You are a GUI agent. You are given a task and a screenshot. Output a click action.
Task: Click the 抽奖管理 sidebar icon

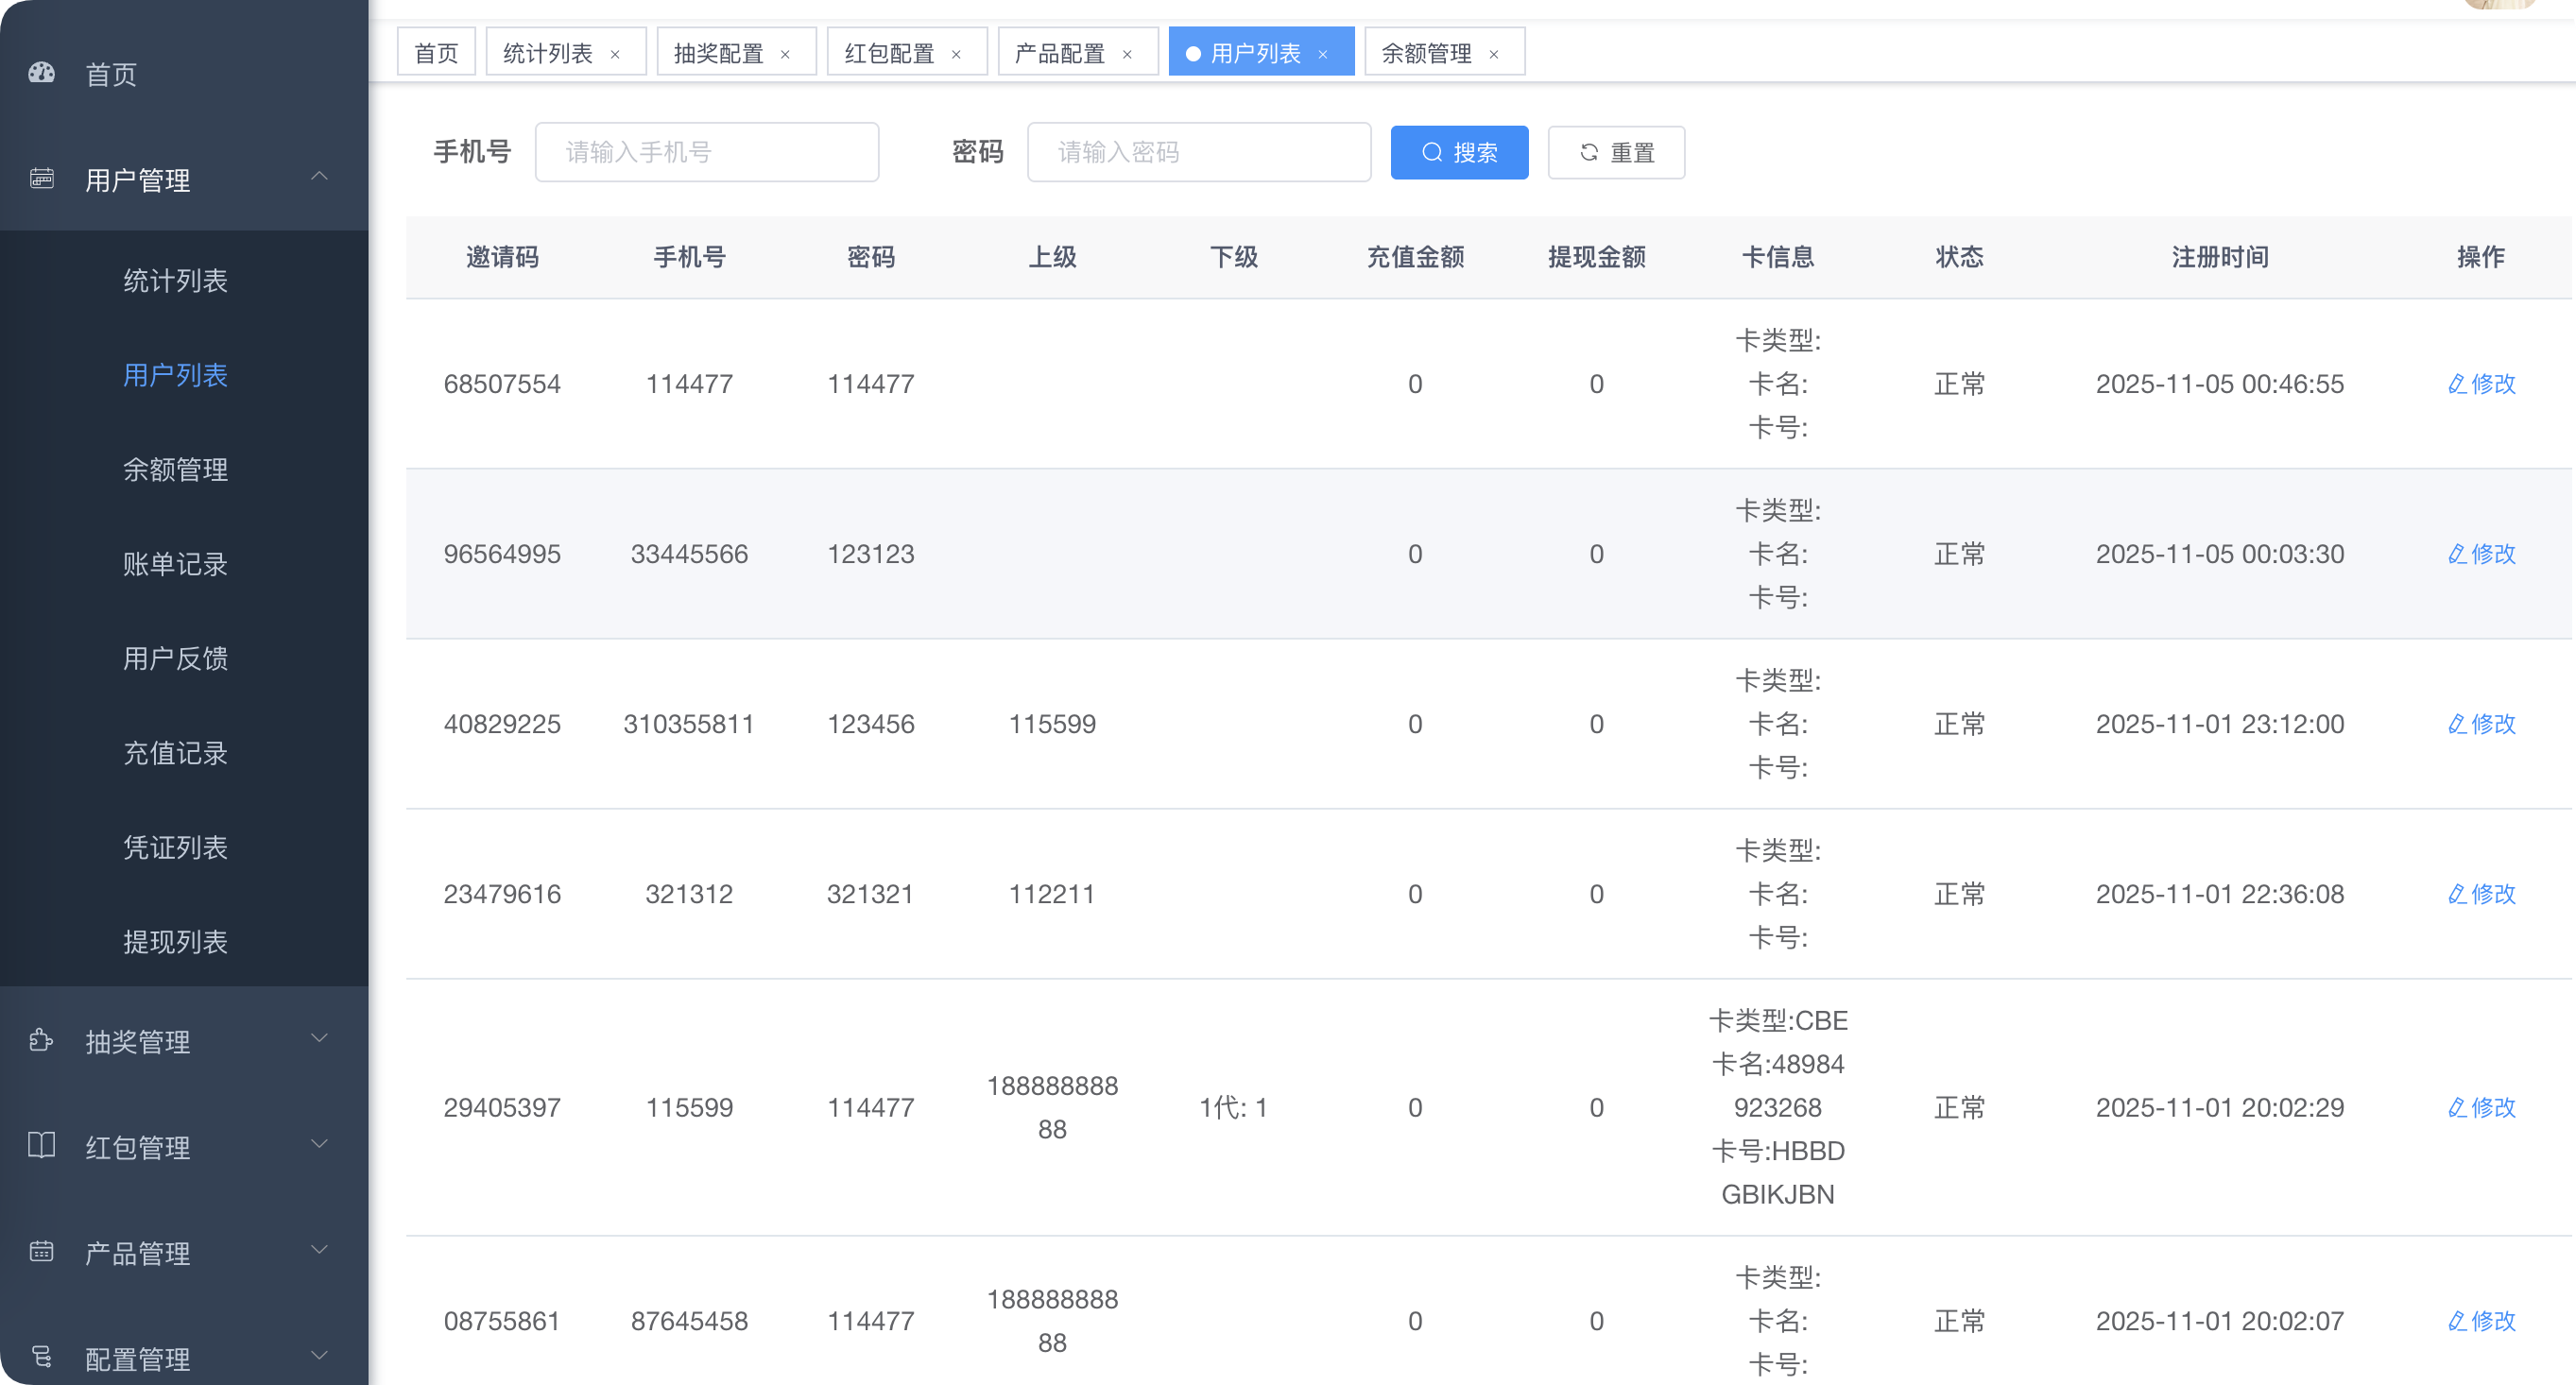click(41, 1041)
